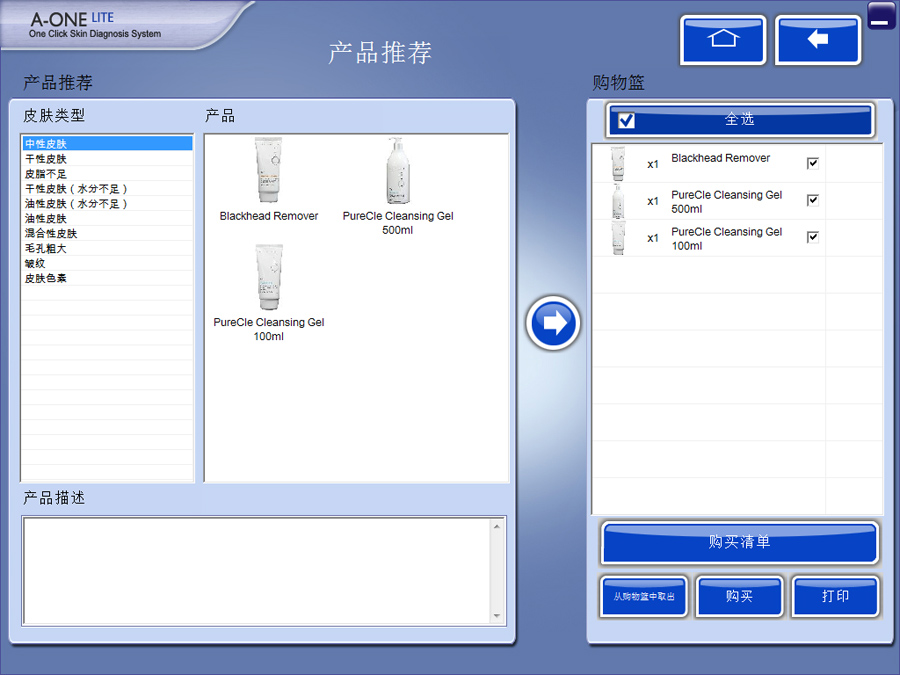This screenshot has width=900, height=675.
Task: Select the 毛孔粗大 list entry
Action: (107, 248)
